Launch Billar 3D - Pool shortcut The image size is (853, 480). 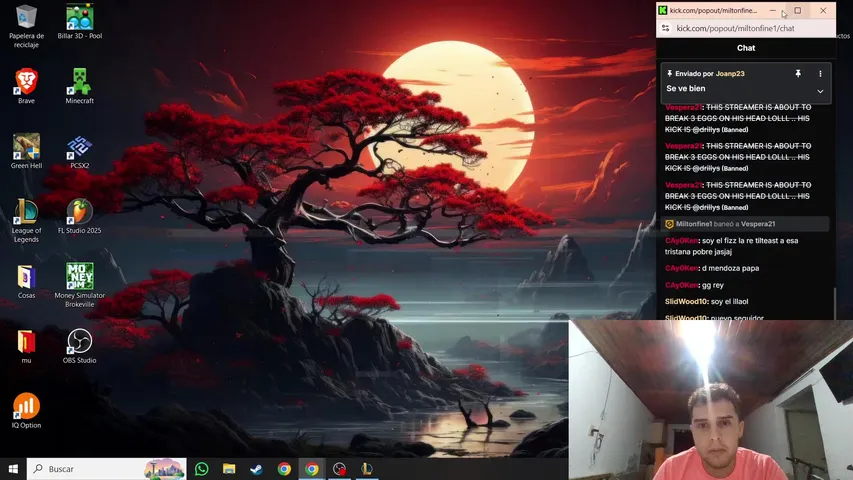tap(79, 22)
